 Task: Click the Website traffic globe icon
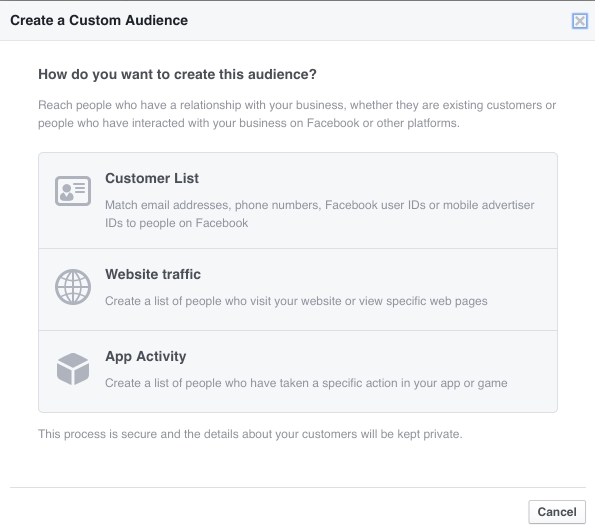point(73,287)
